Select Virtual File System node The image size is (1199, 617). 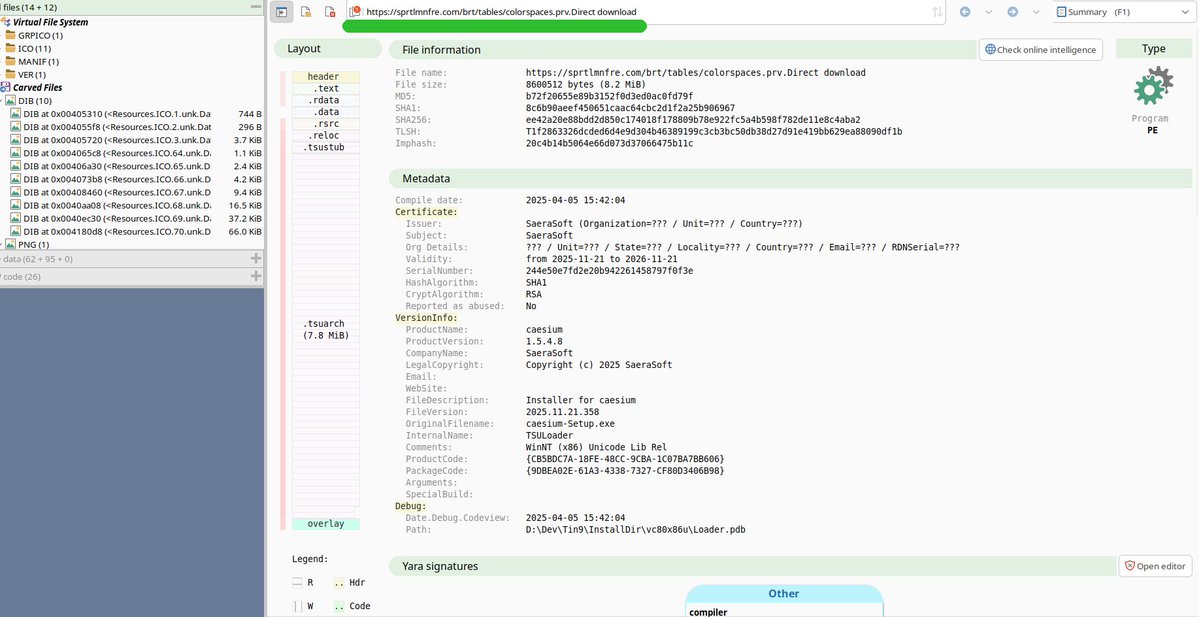[x=50, y=22]
